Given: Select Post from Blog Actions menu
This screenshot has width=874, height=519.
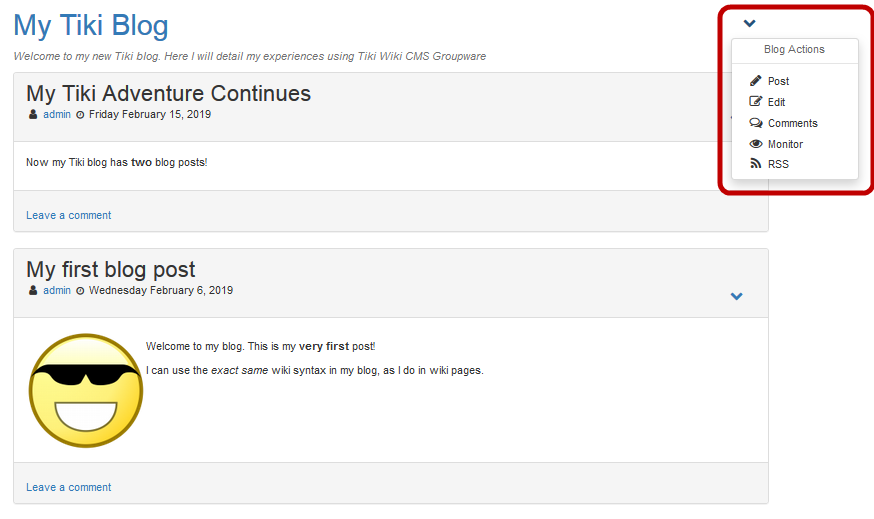Looking at the screenshot, I should (778, 81).
